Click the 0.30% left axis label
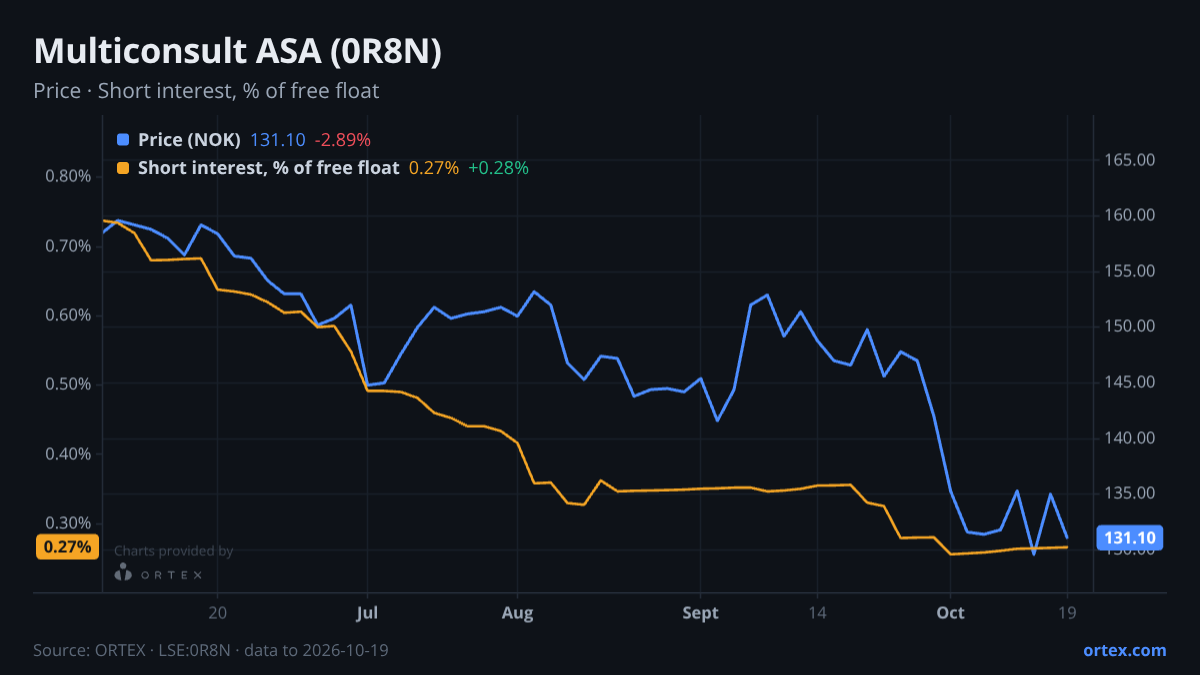The image size is (1200, 675). pyautogui.click(x=68, y=524)
